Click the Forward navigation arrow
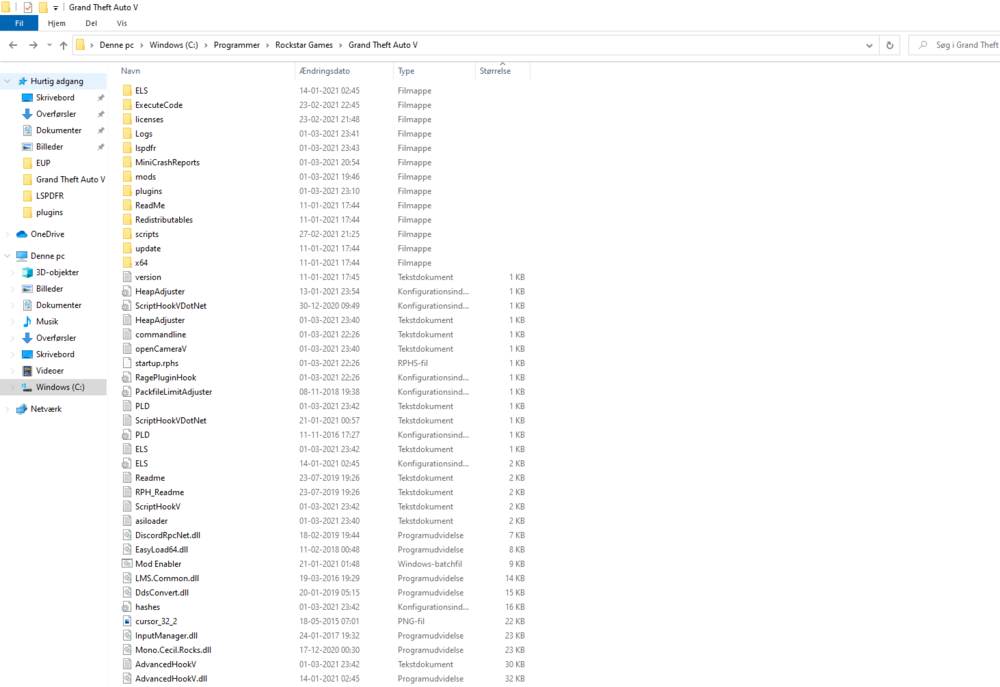 tap(33, 45)
